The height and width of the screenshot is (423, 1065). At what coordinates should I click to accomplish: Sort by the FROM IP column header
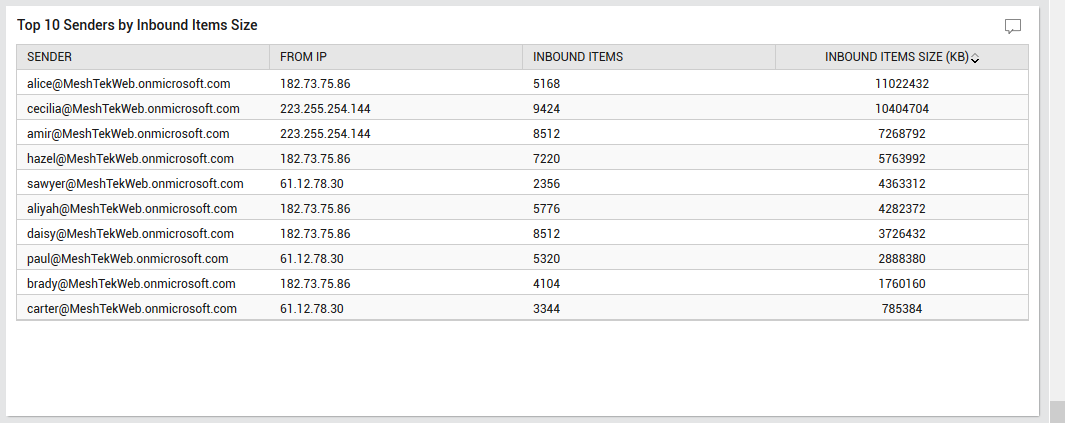(x=304, y=57)
